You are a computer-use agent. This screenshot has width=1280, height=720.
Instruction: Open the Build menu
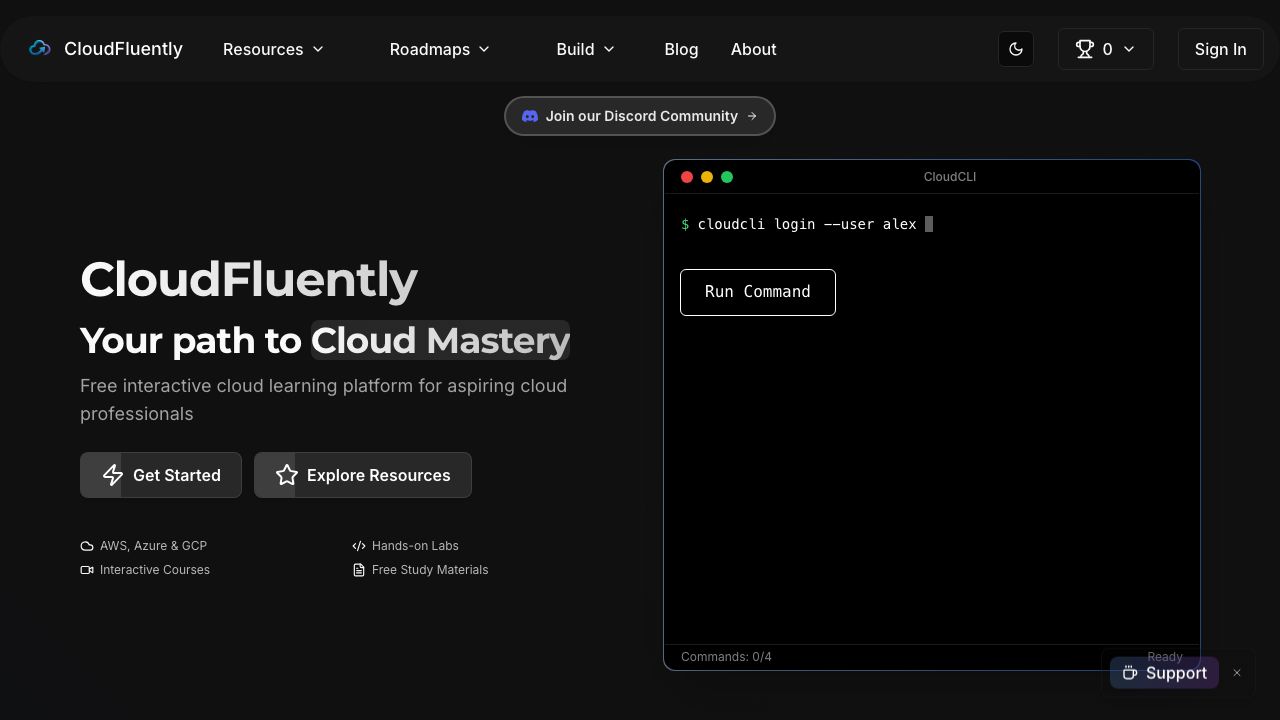(x=586, y=49)
